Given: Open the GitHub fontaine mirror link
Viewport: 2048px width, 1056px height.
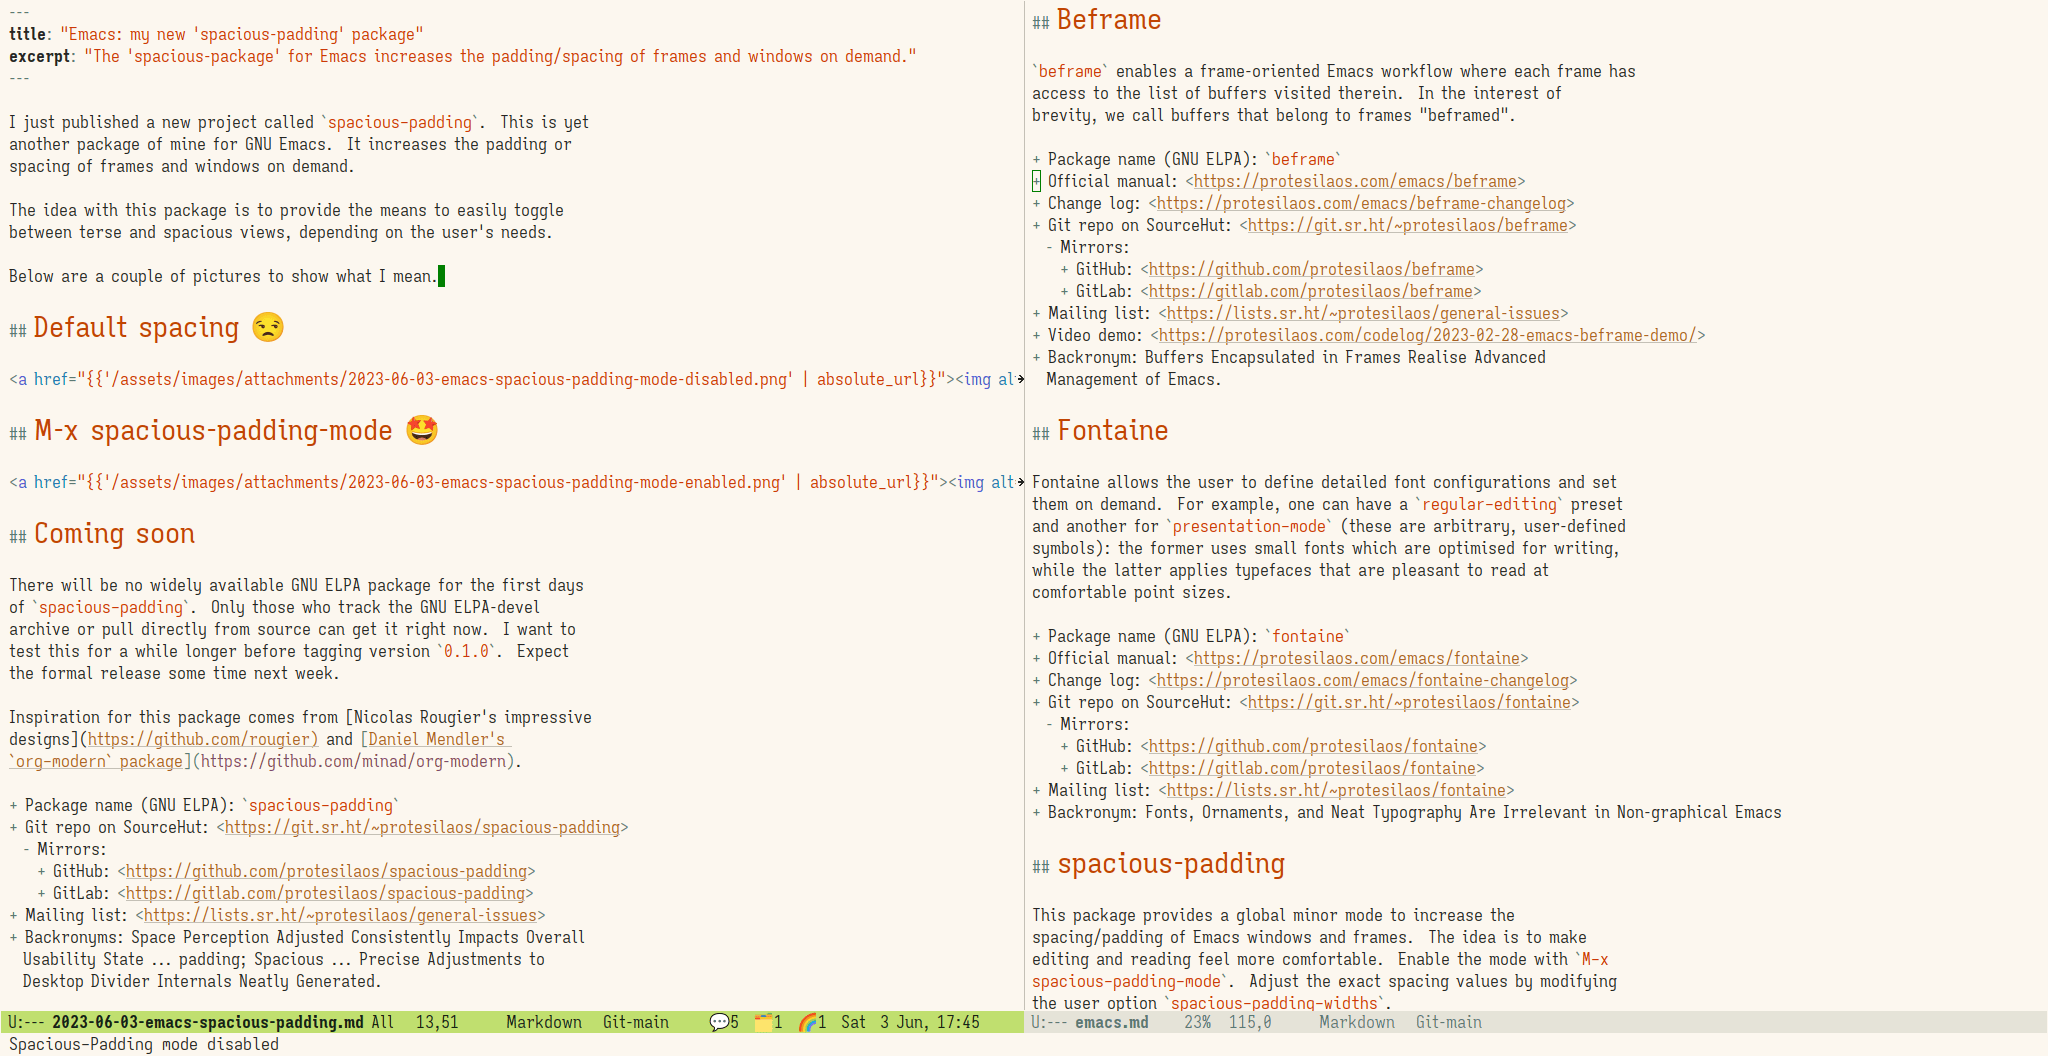Looking at the screenshot, I should pyautogui.click(x=1313, y=746).
